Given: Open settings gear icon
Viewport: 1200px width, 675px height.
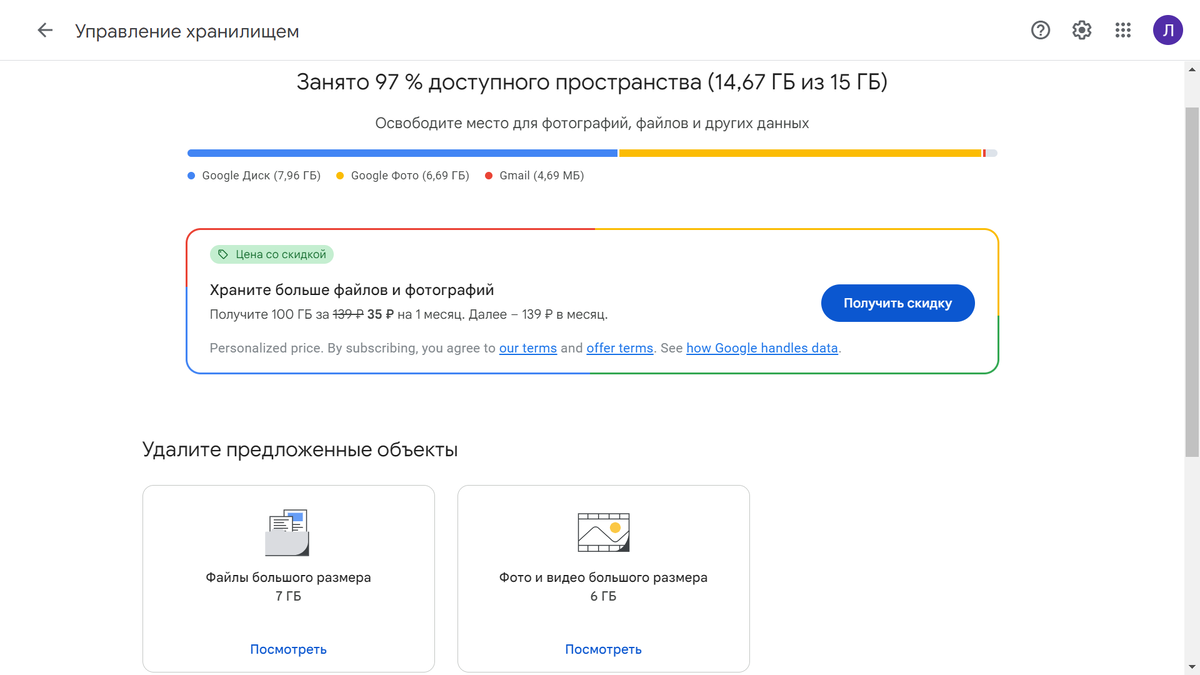Looking at the screenshot, I should (1082, 30).
